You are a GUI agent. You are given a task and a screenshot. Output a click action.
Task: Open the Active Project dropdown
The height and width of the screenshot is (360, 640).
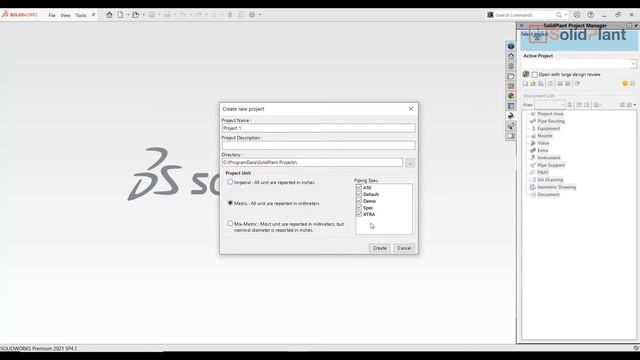[633, 64]
